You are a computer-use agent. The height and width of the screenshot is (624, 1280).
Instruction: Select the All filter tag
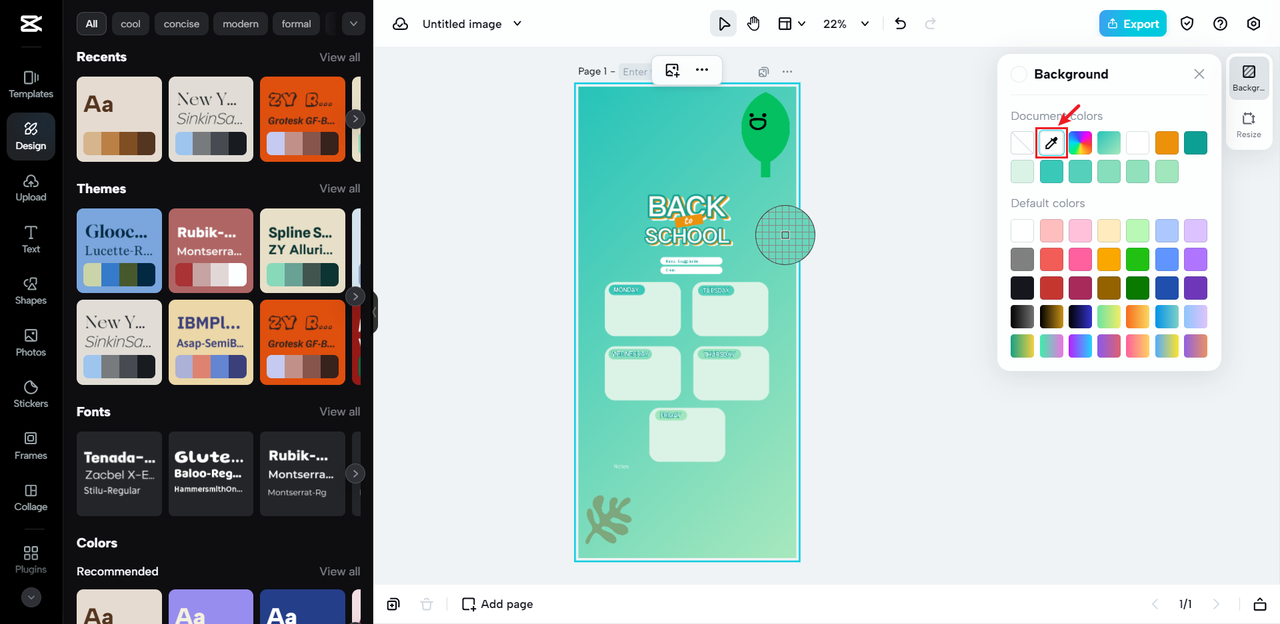click(92, 23)
